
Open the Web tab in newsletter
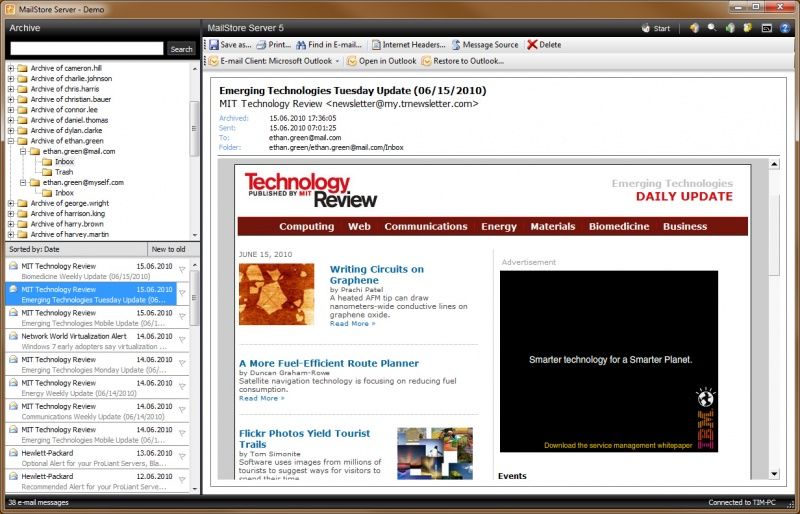(359, 227)
